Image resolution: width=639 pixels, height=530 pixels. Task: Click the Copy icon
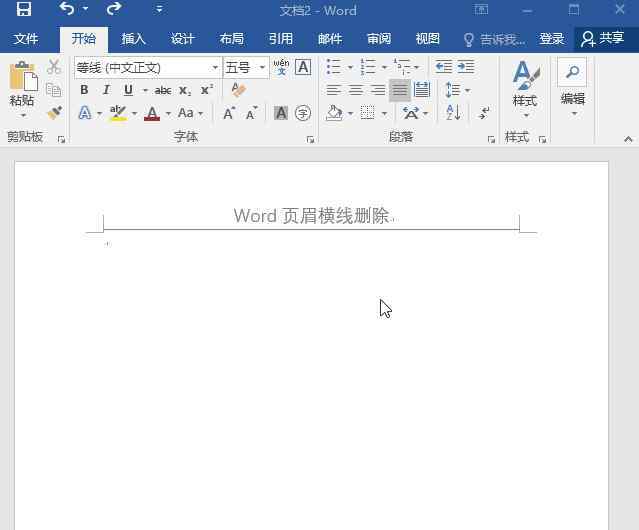click(x=54, y=90)
